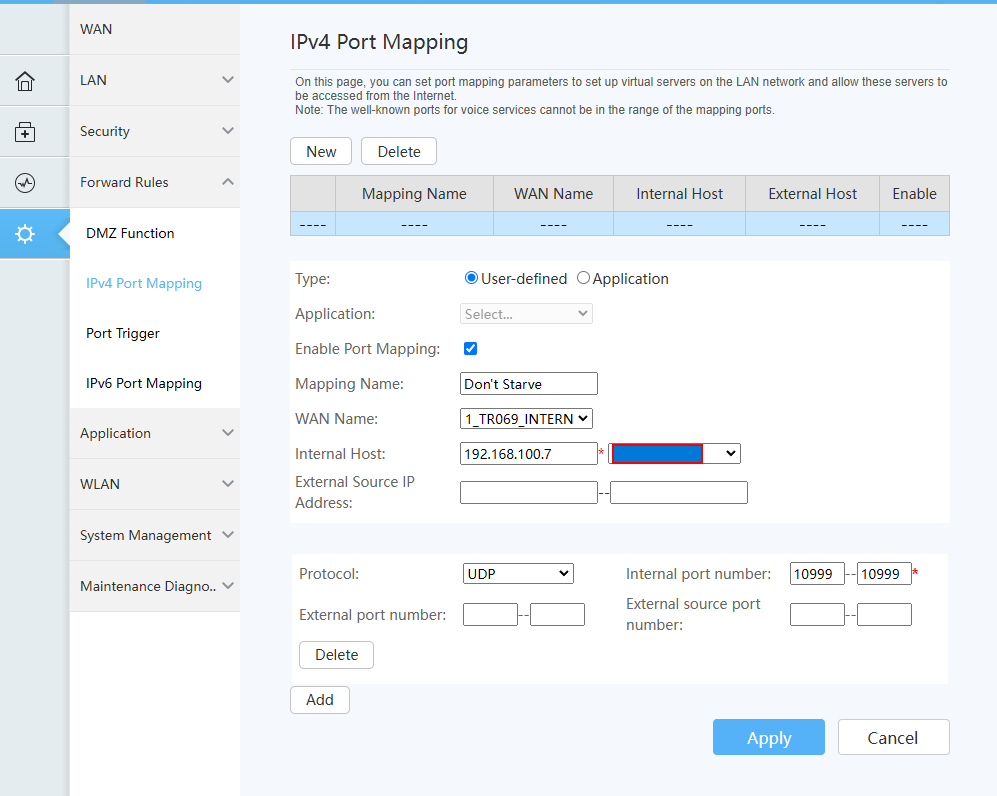The height and width of the screenshot is (796, 997).
Task: Choose the Application type radio button
Action: tap(584, 279)
